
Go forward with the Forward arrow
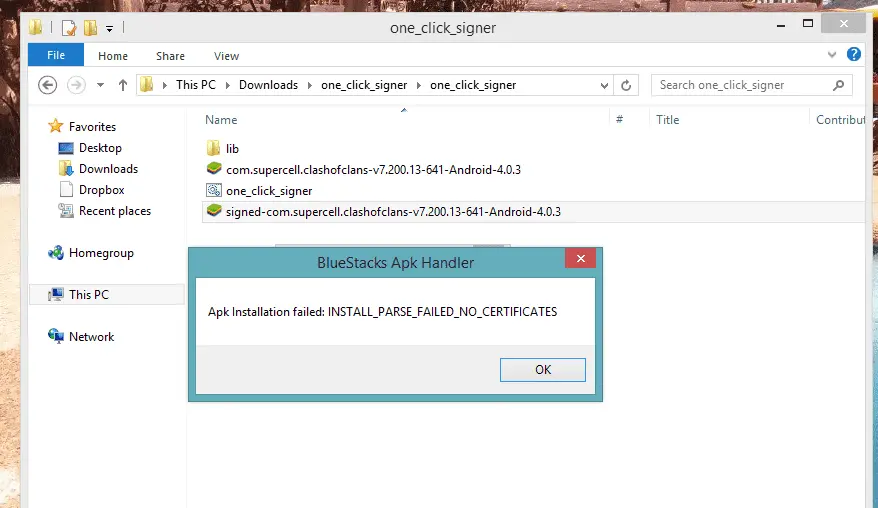(76, 85)
